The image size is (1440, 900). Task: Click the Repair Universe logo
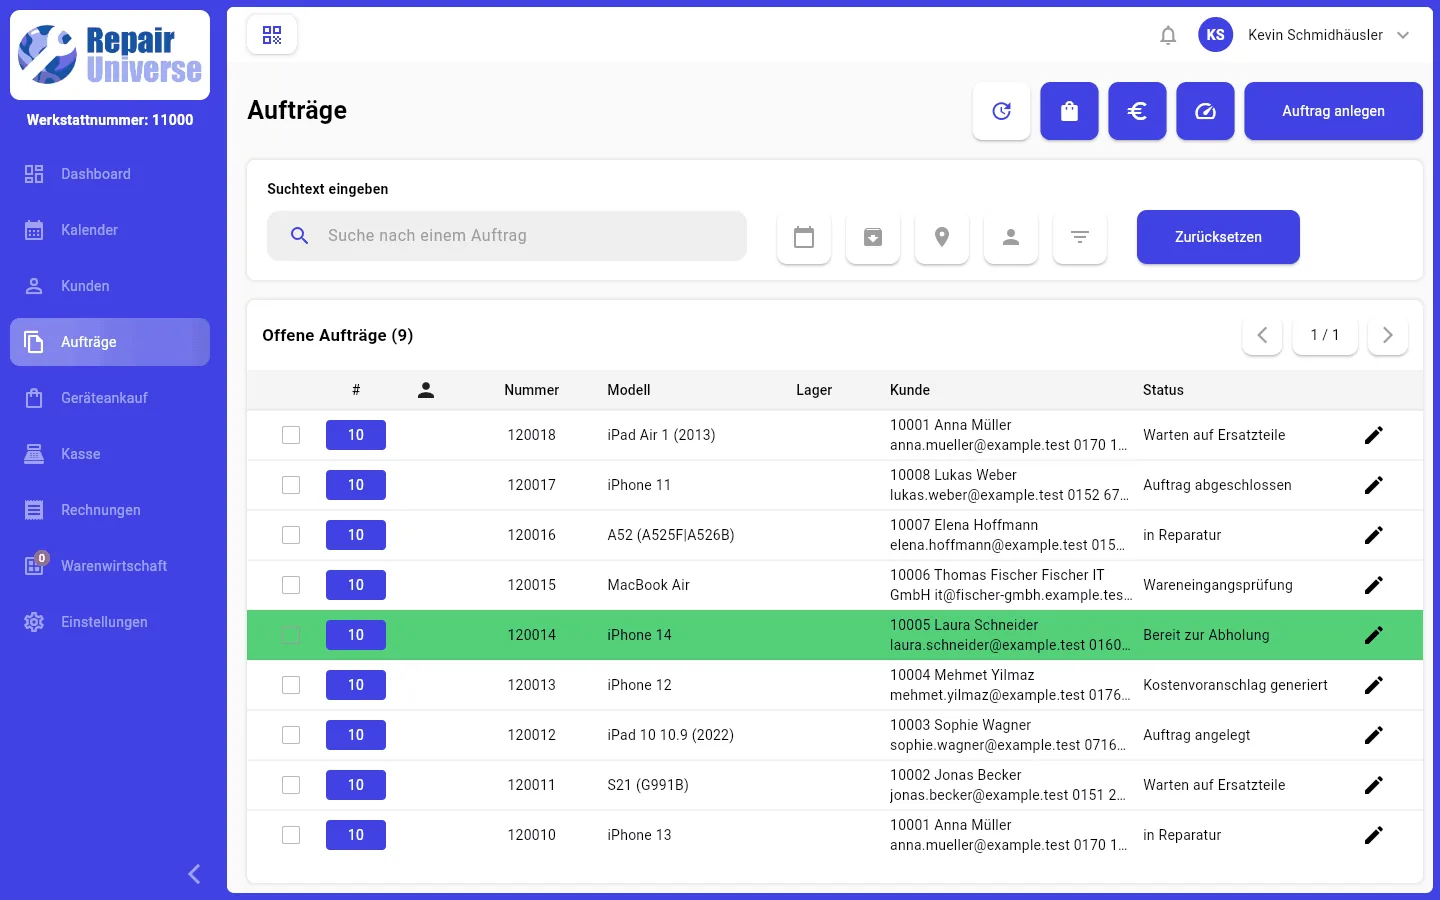coord(110,55)
